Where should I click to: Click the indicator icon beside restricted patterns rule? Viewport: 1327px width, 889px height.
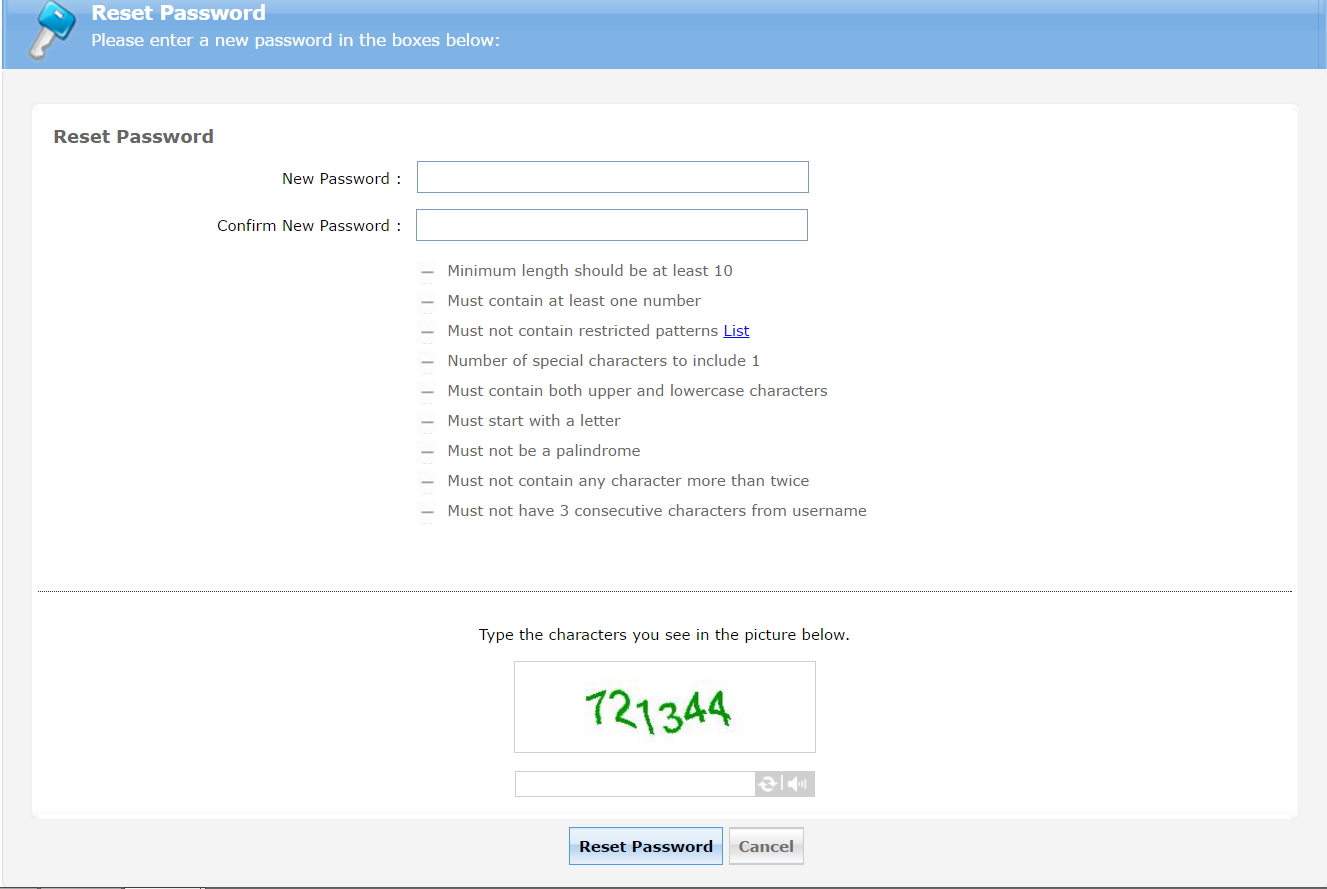point(427,332)
